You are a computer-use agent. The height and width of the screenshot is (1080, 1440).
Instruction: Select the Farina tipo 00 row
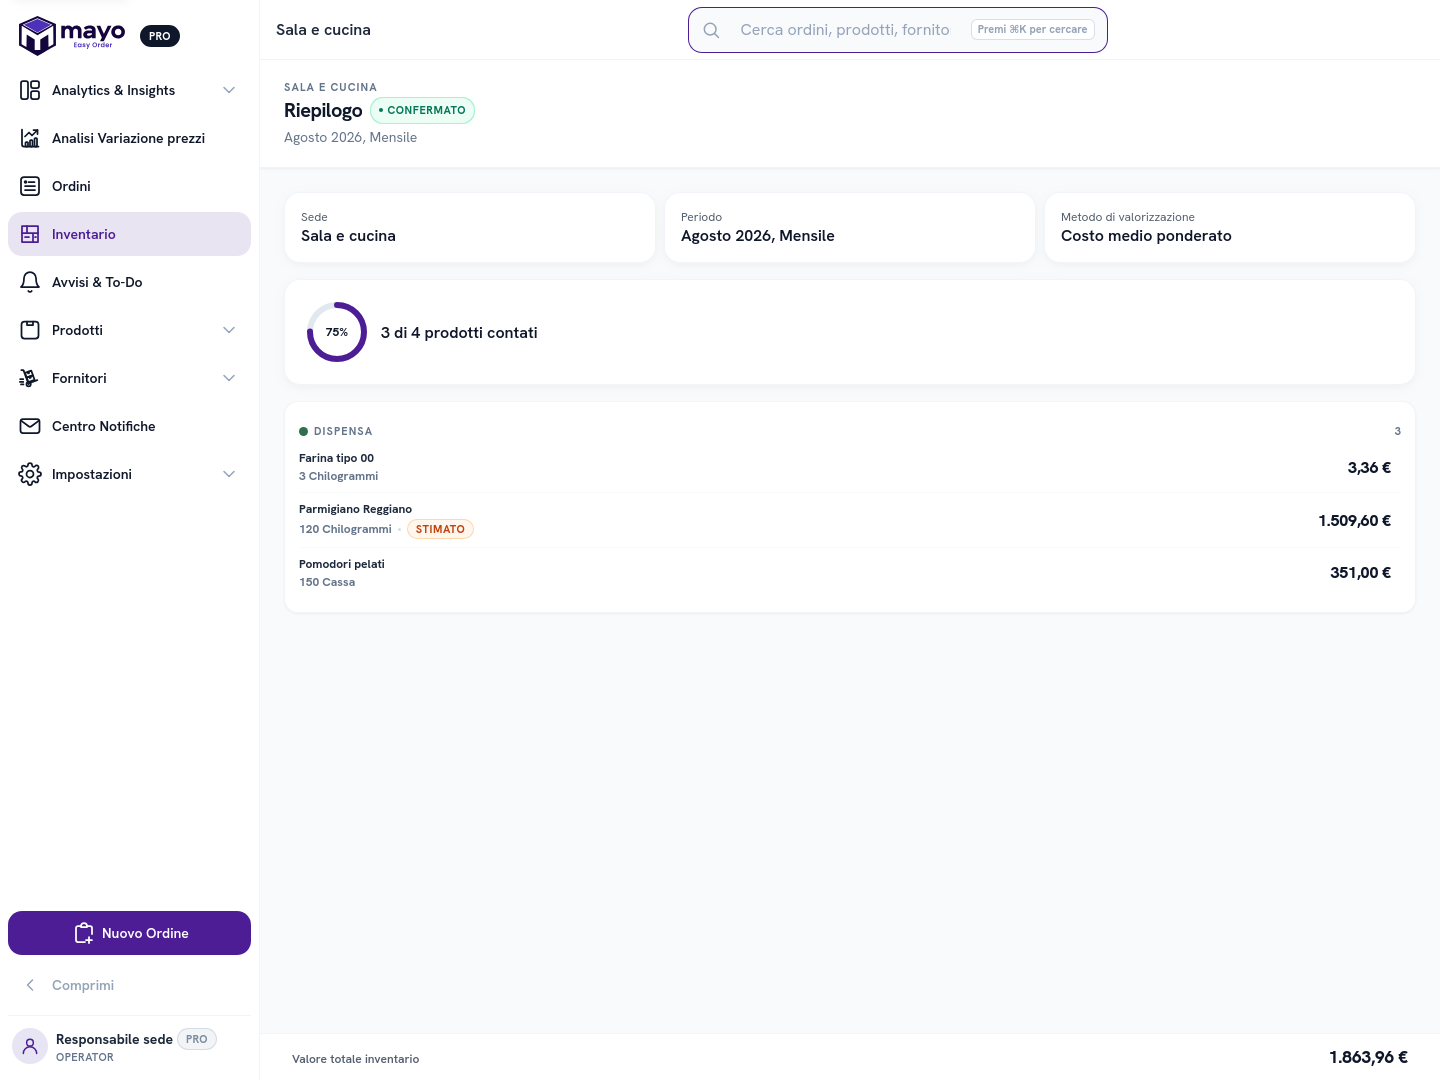[849, 467]
